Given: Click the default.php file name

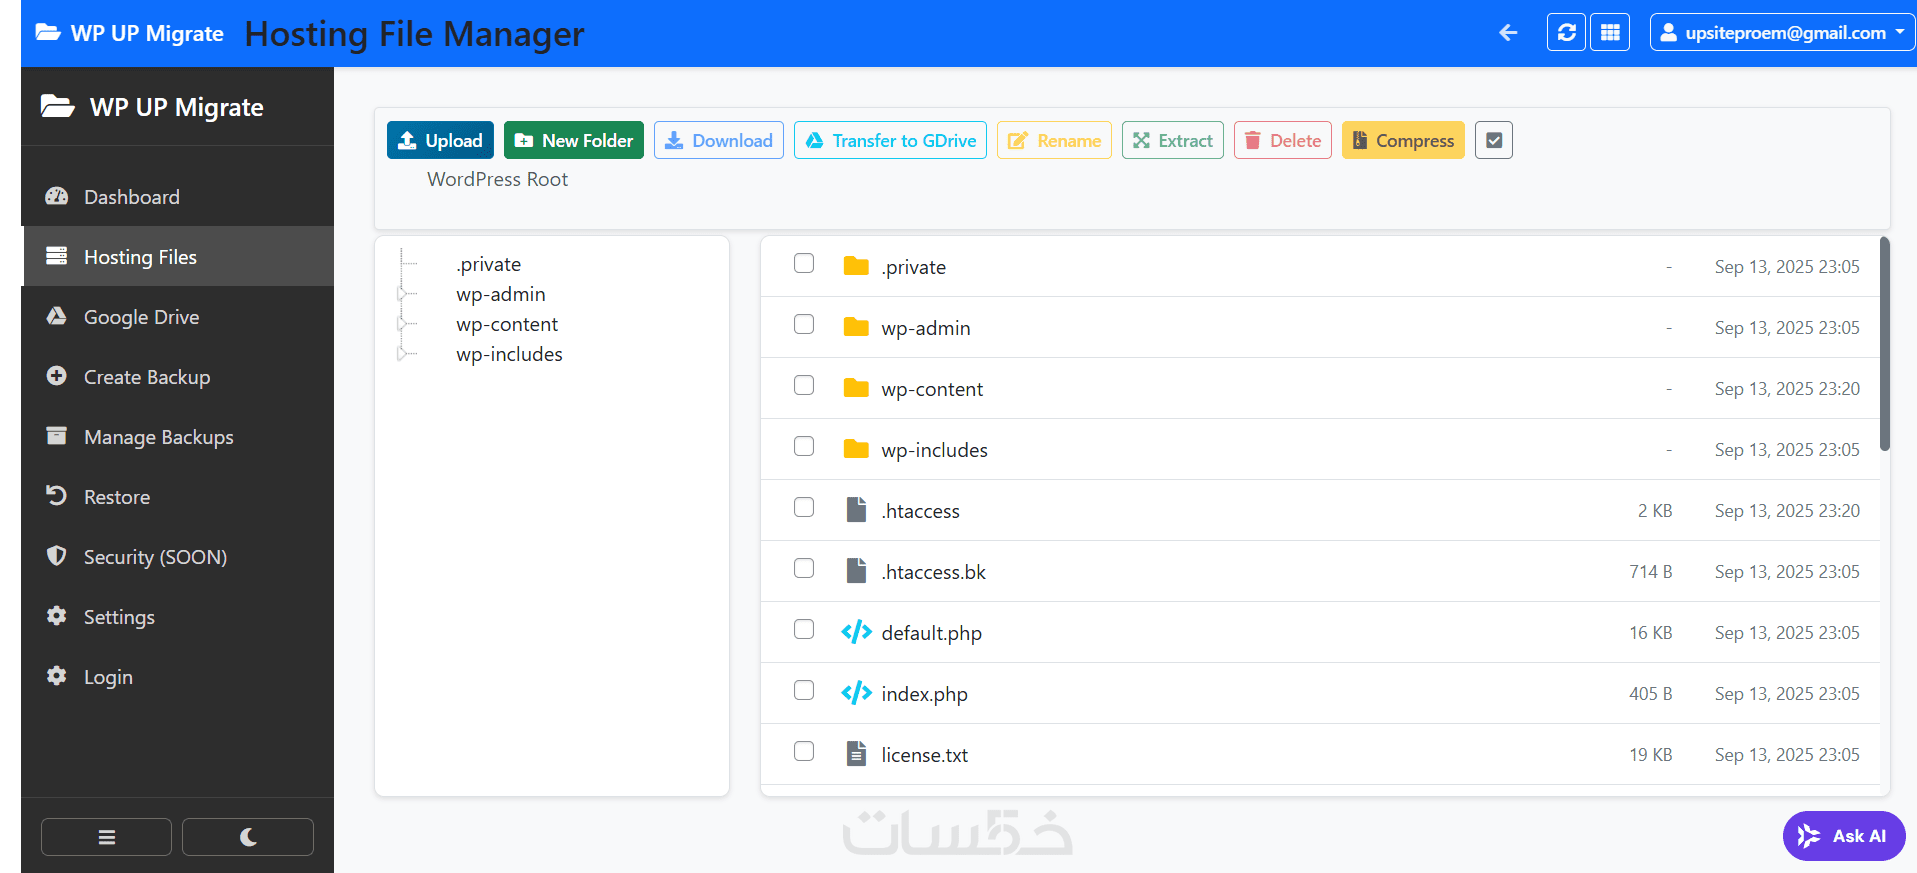Looking at the screenshot, I should point(931,633).
